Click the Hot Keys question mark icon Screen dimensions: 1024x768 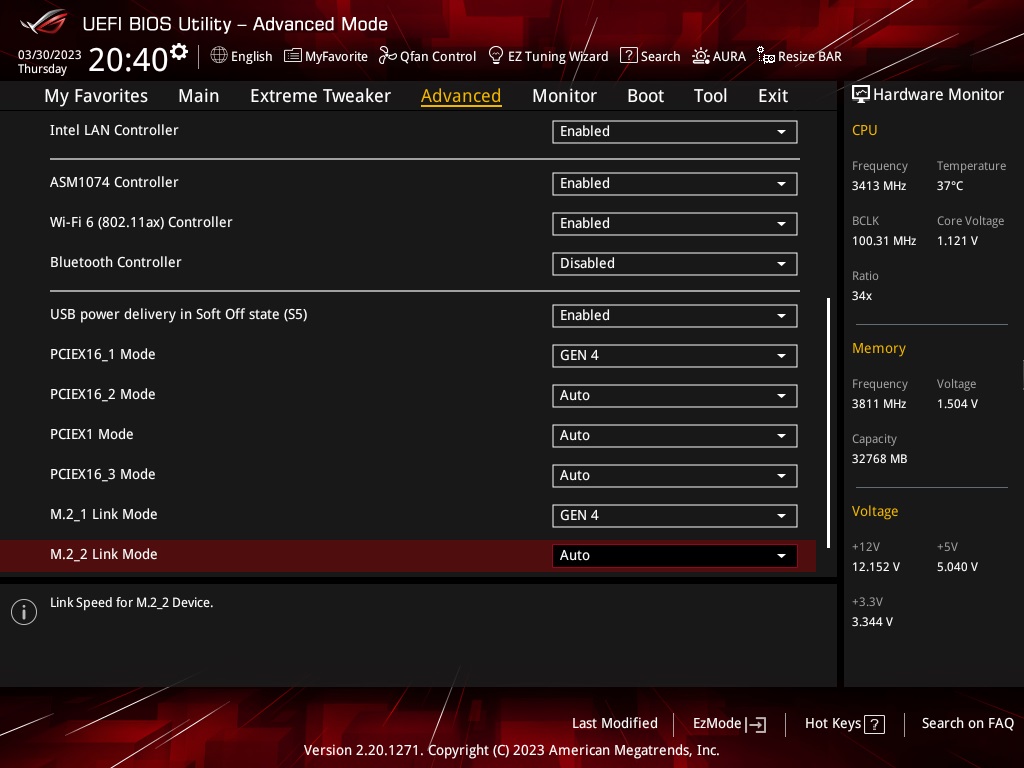874,724
